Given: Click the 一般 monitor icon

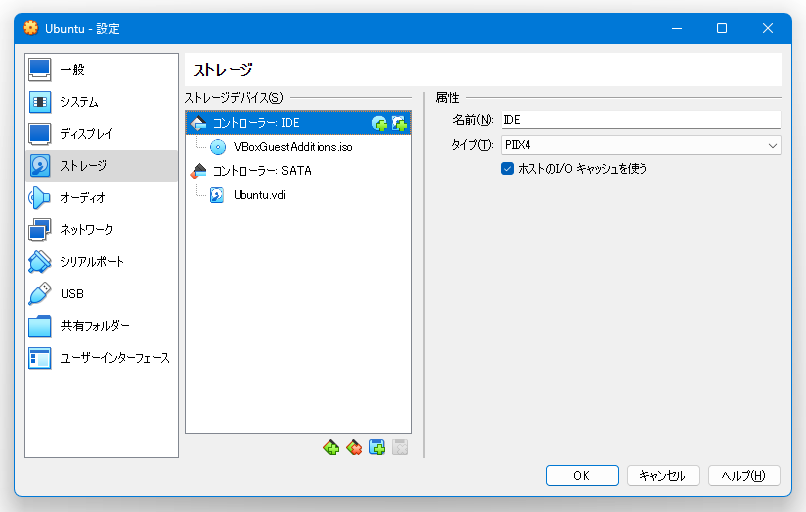Looking at the screenshot, I should click(40, 69).
